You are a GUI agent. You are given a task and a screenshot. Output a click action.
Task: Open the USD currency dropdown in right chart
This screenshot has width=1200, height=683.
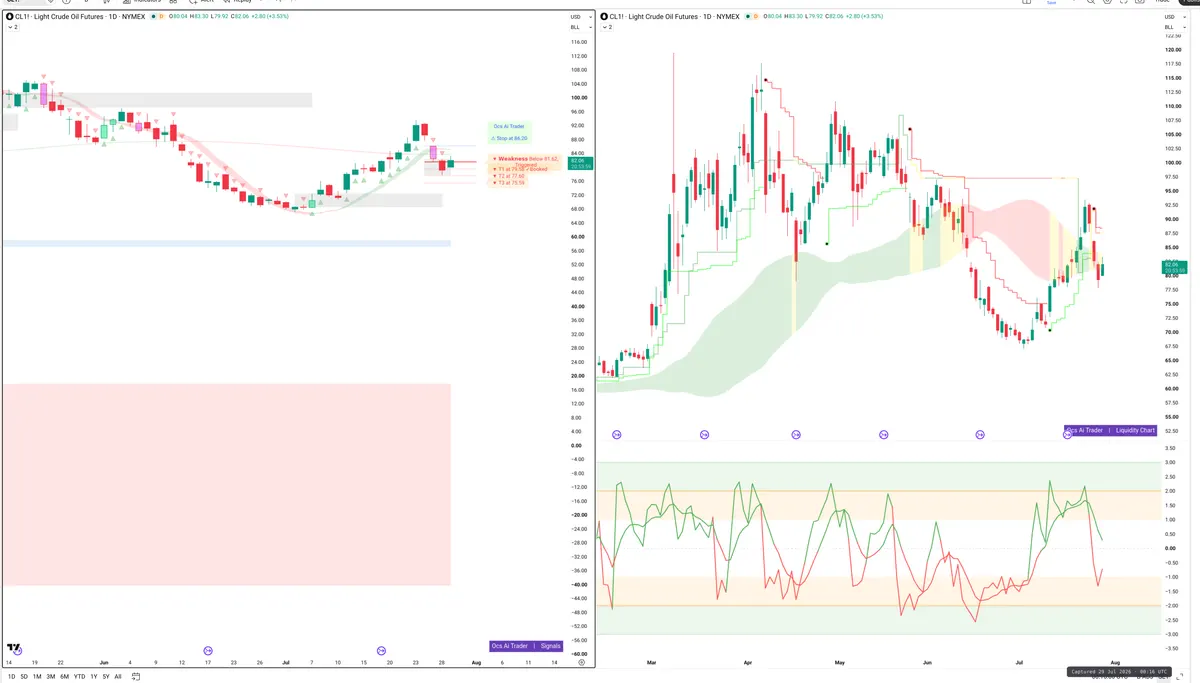[1174, 17]
